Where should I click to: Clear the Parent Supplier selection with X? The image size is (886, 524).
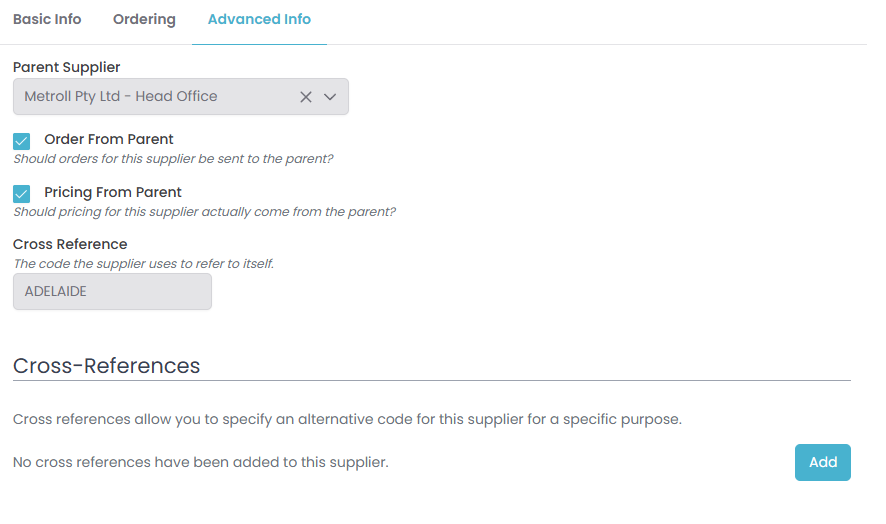coord(306,97)
